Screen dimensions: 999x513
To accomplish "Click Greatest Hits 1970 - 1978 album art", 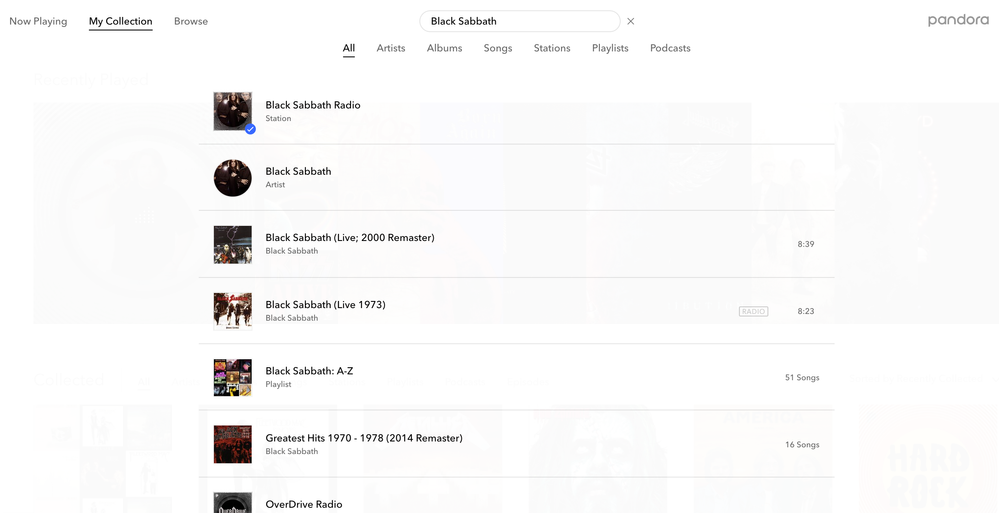I will (x=232, y=444).
